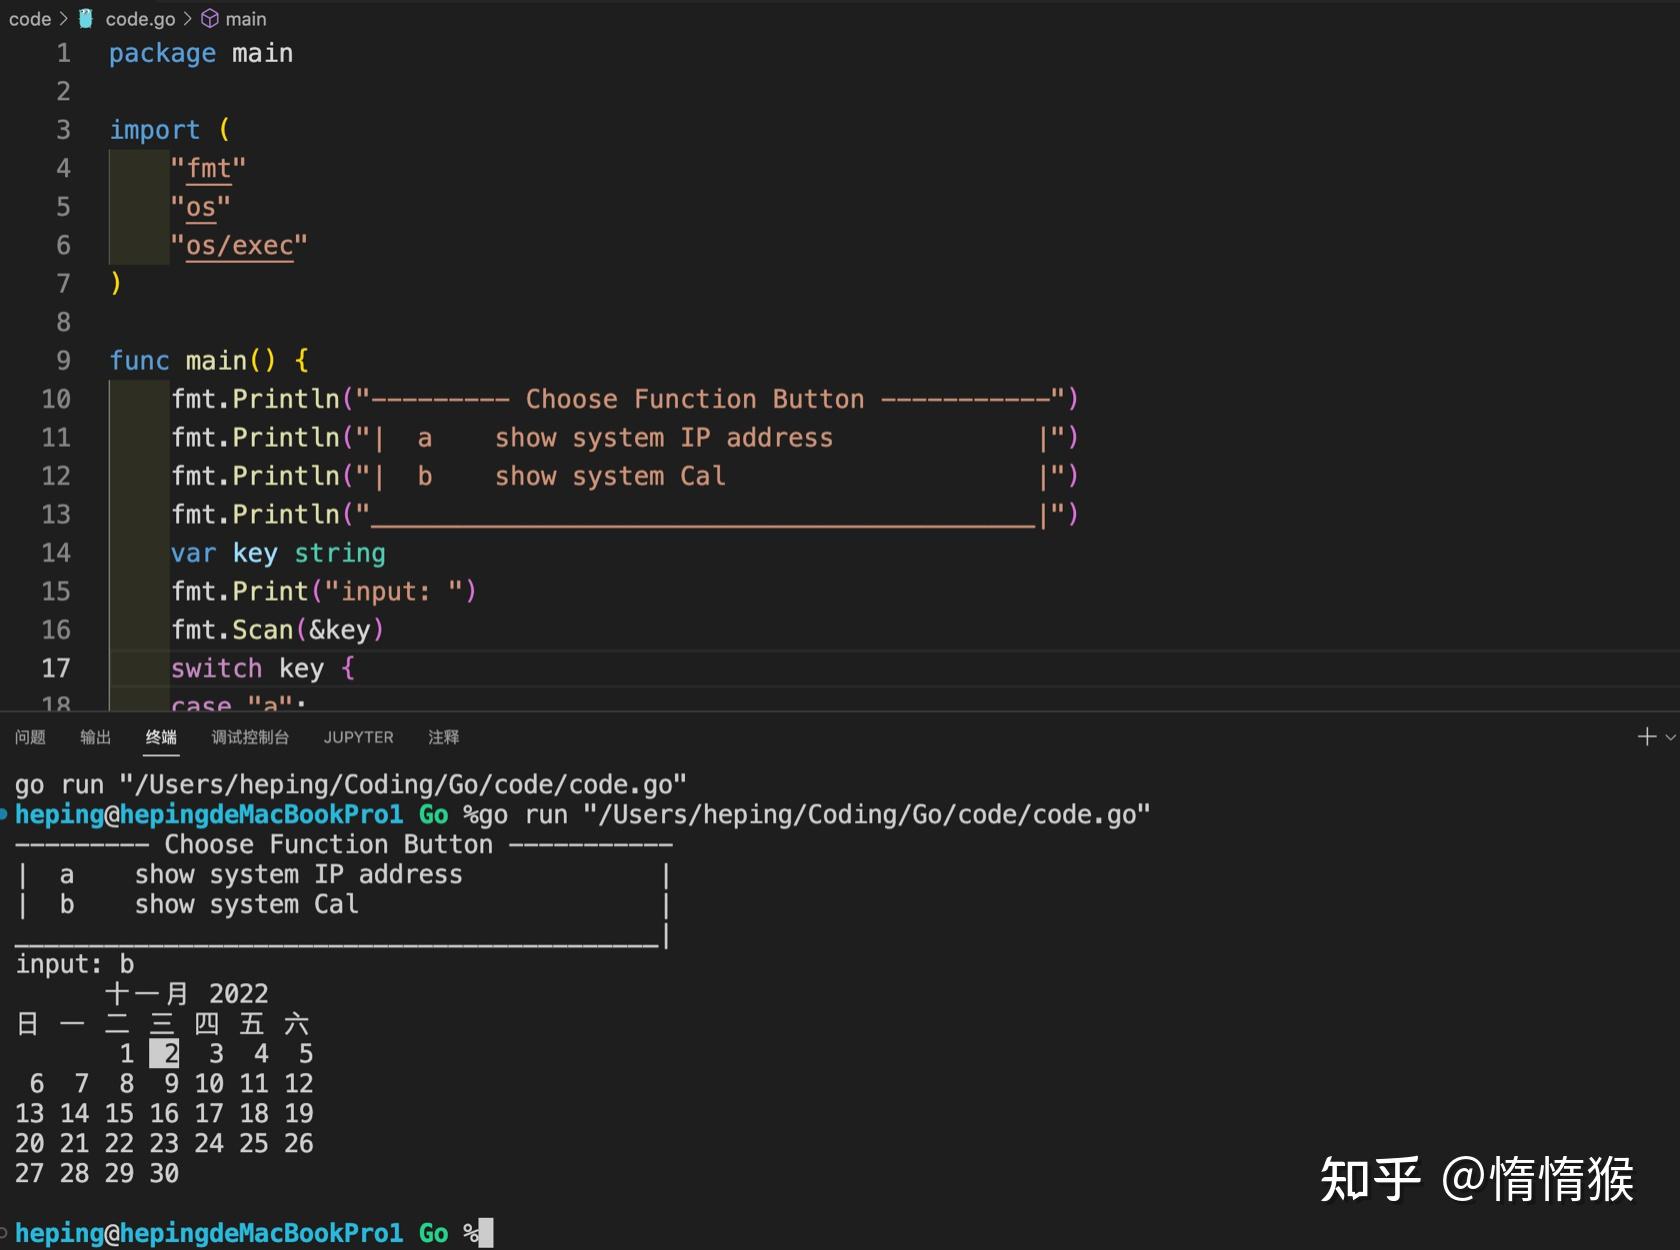Click highlighted day 2 in the terminal calendar

pos(165,1054)
